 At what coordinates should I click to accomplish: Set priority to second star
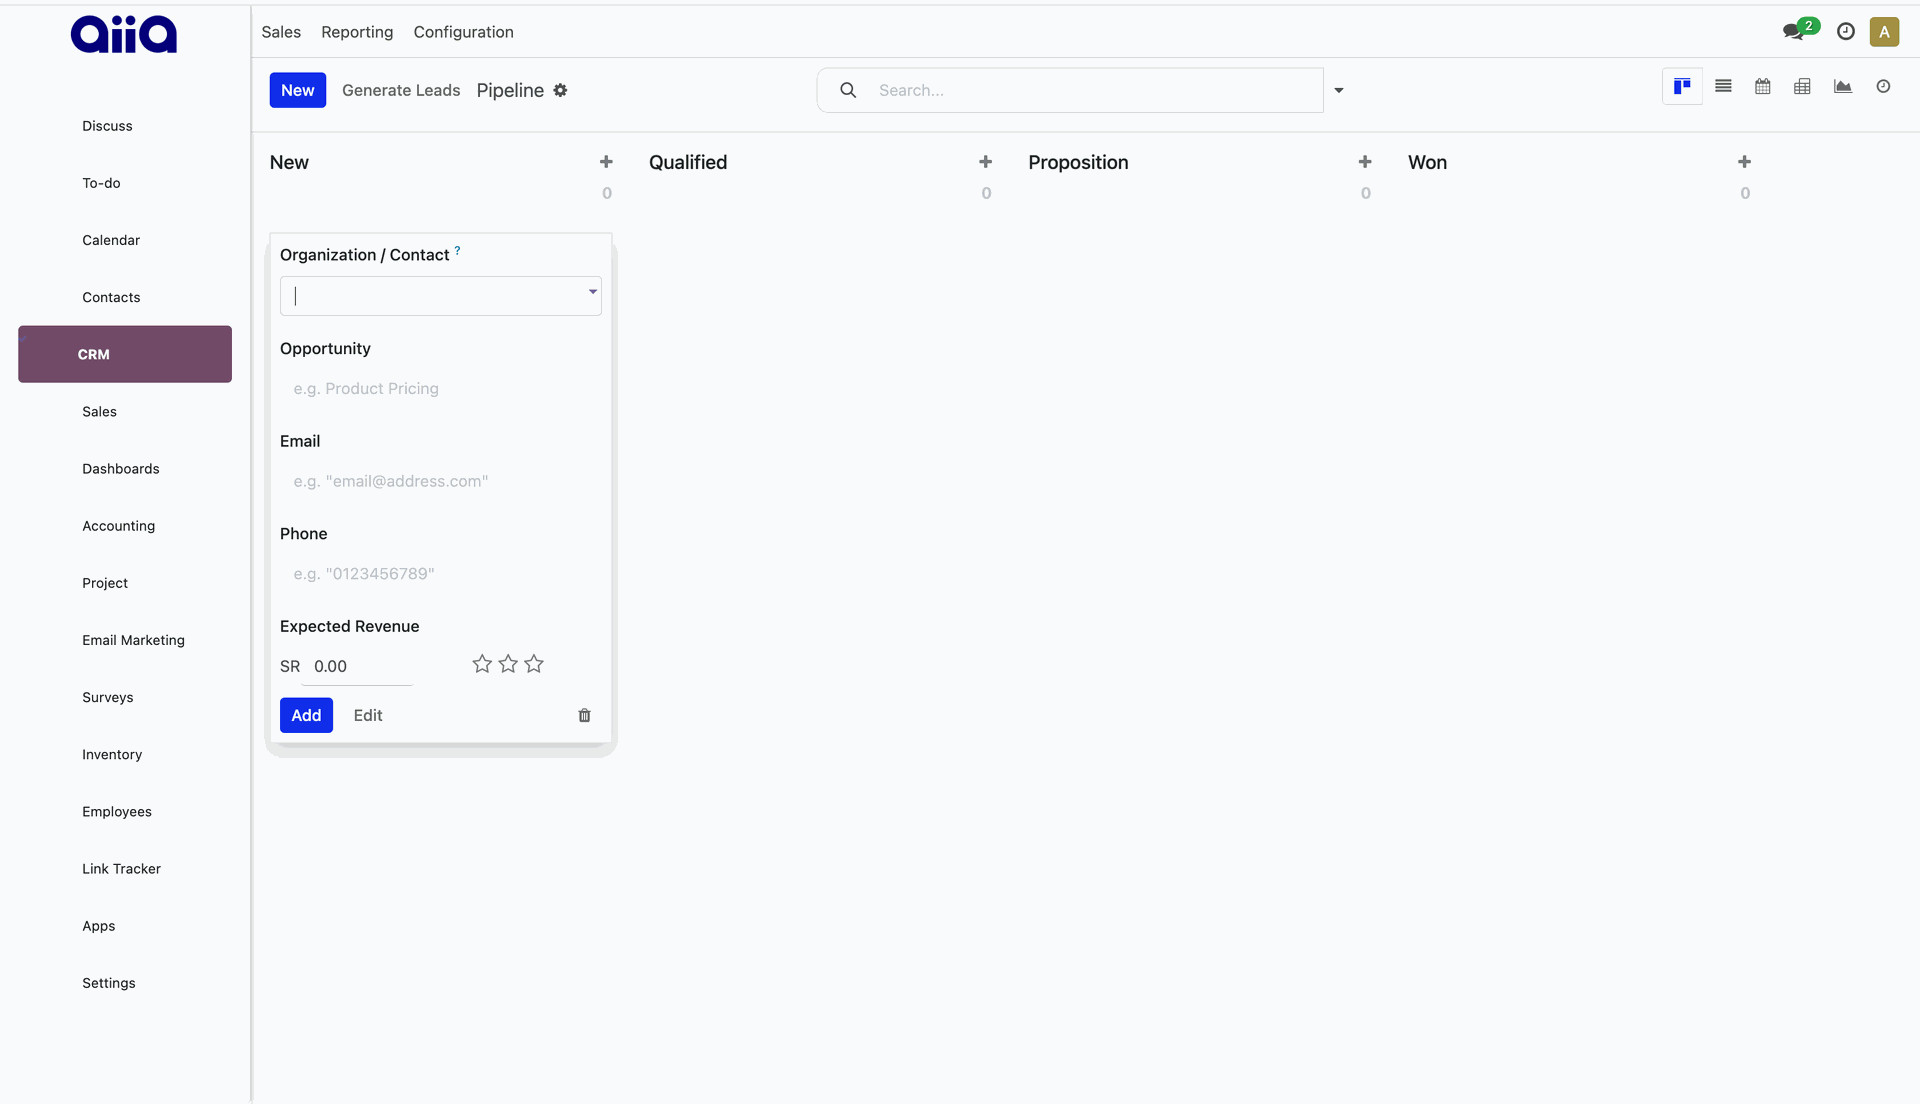[x=508, y=664]
